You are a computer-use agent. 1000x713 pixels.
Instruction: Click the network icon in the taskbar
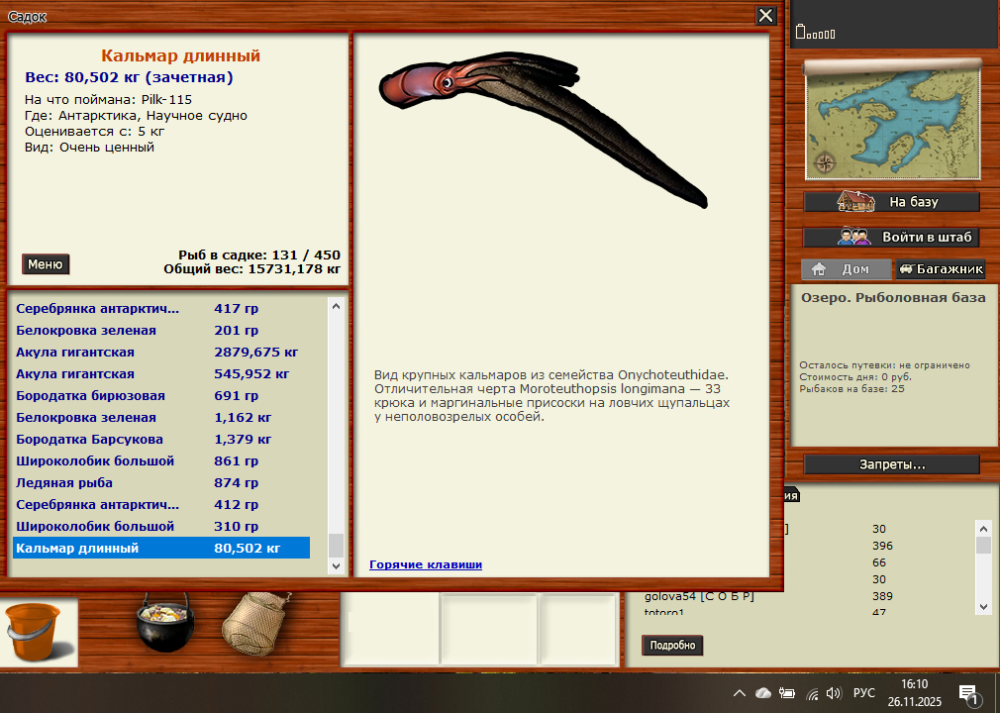[x=812, y=691]
